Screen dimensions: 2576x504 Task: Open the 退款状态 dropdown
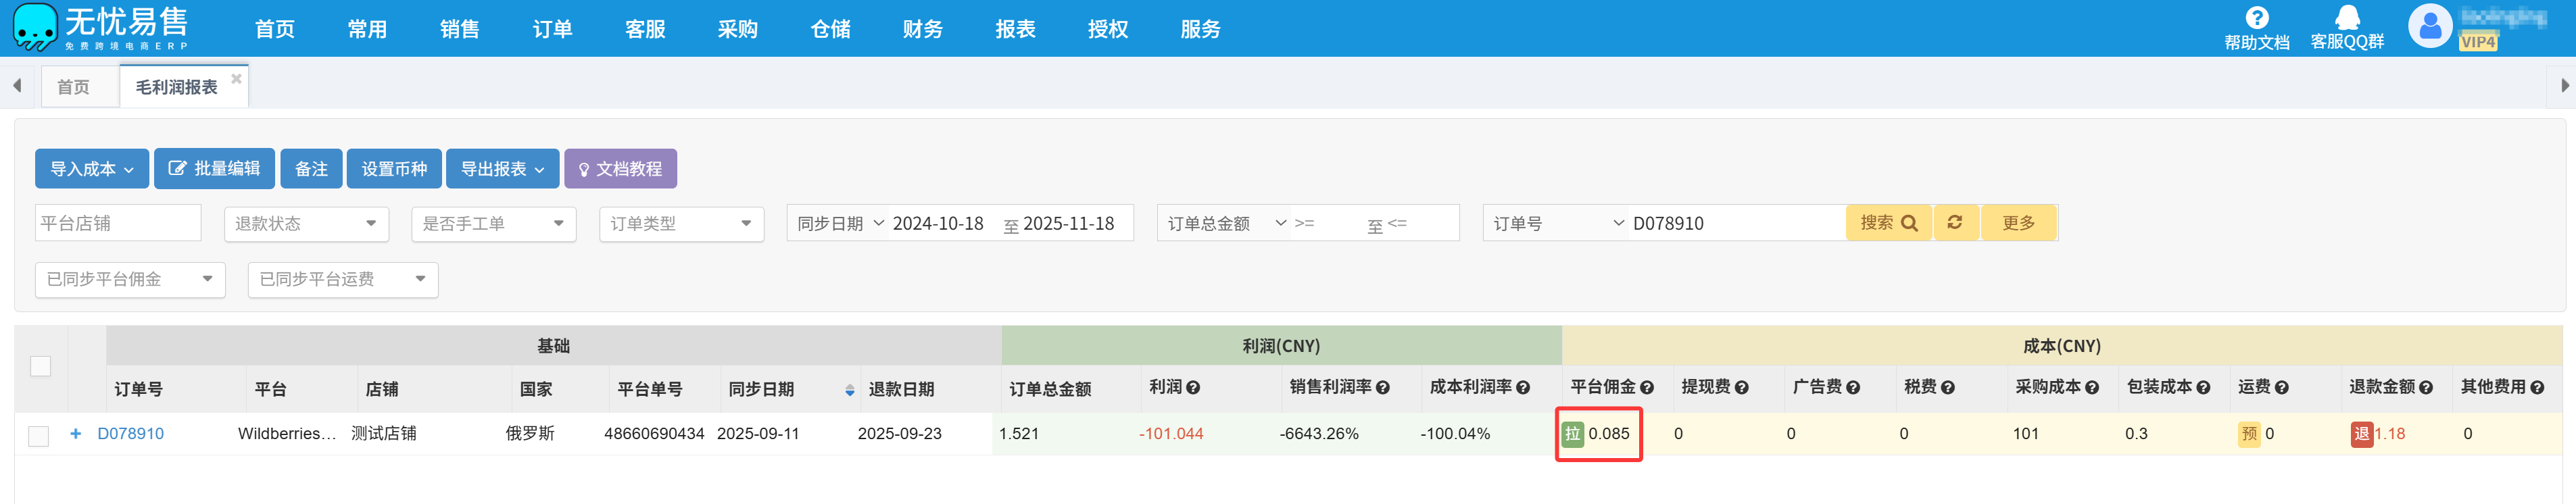coord(305,224)
